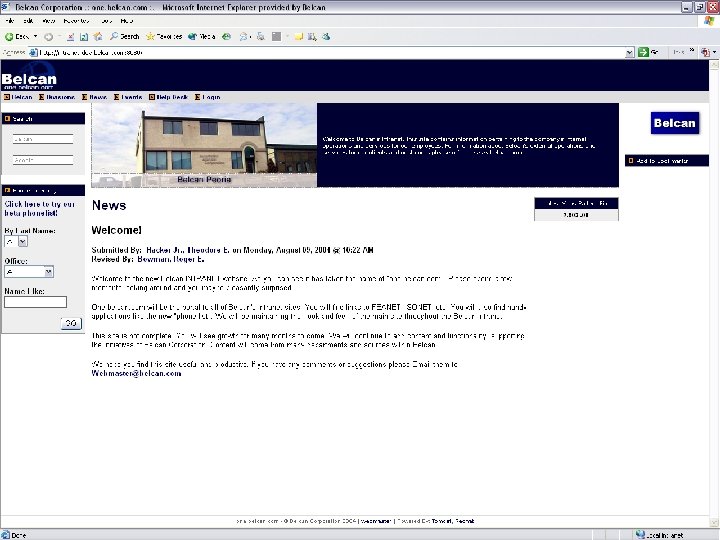Viewport: 720px width, 540px height.
Task: Expand the Links toolbar chevron
Action: tap(692, 51)
